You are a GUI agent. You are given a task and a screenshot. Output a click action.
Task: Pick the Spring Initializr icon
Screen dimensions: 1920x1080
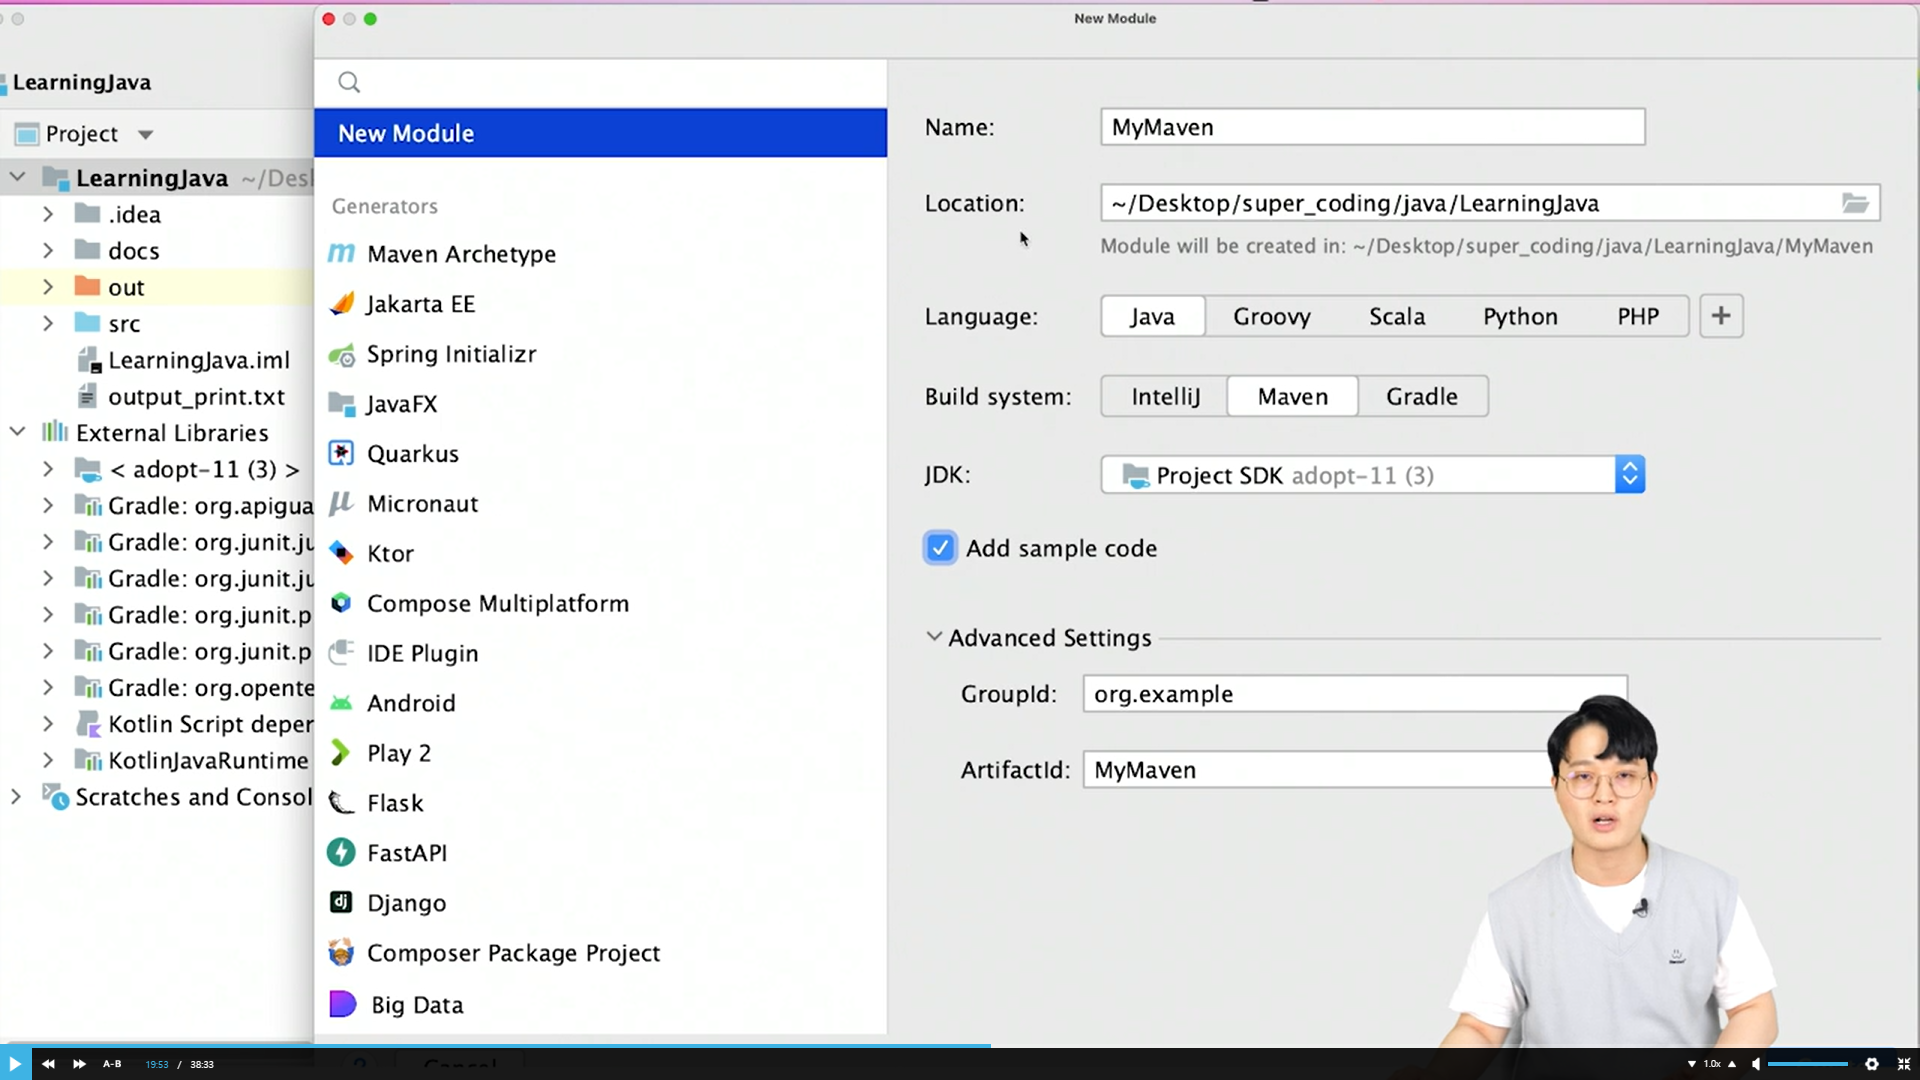pos(341,354)
